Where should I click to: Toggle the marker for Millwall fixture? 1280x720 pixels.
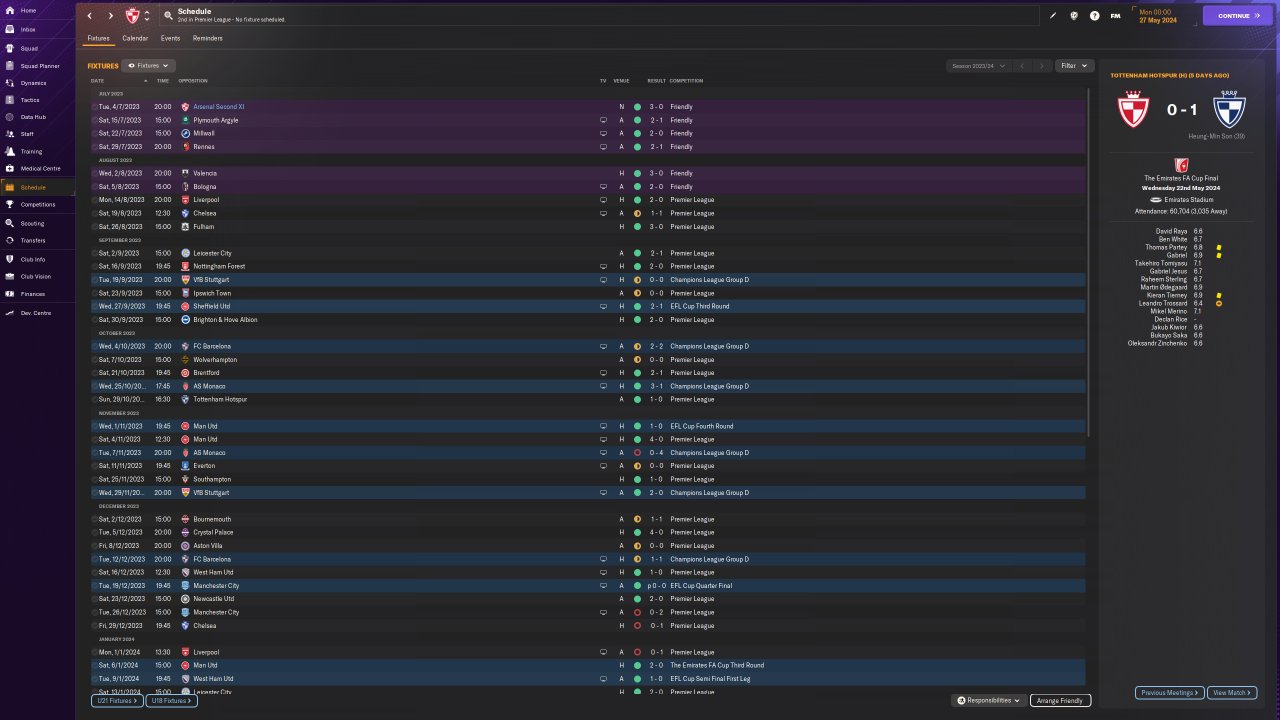95,133
